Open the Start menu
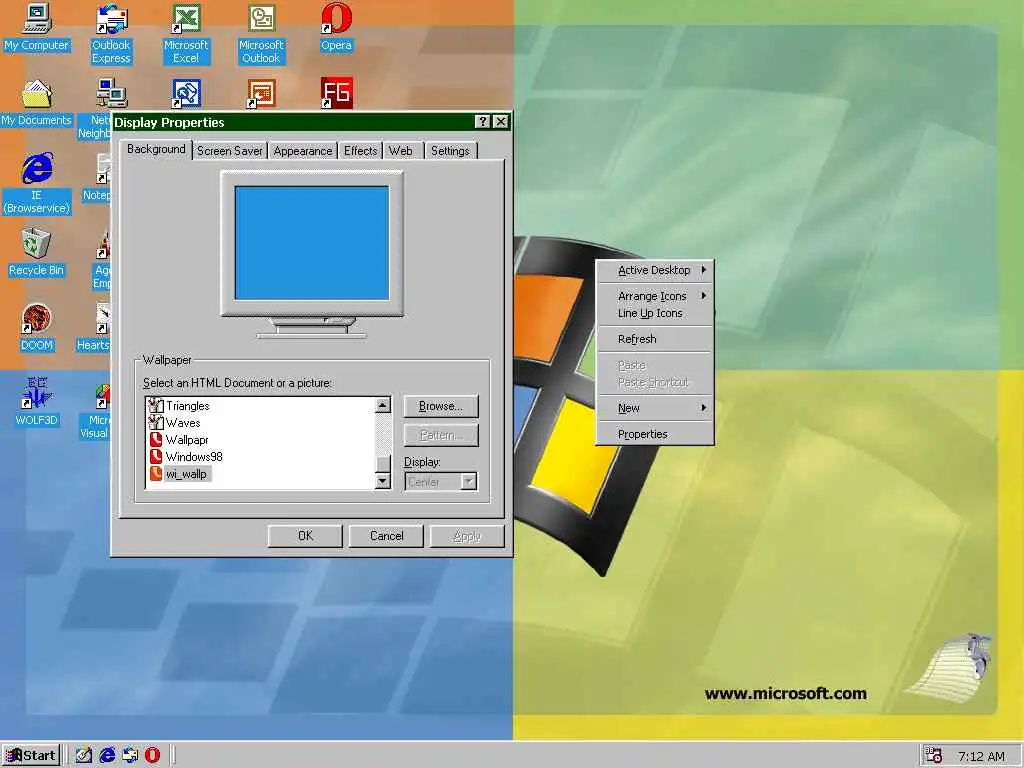This screenshot has height=768, width=1024. (31, 756)
